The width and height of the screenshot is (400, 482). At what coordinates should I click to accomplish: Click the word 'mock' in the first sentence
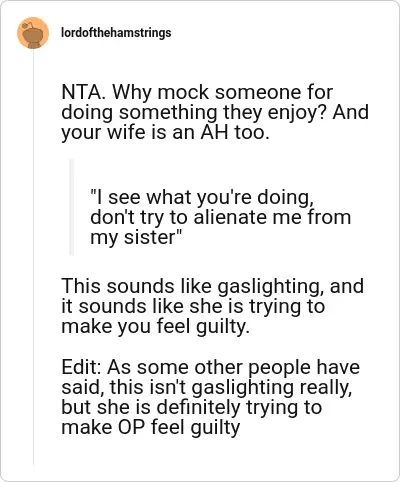[183, 92]
